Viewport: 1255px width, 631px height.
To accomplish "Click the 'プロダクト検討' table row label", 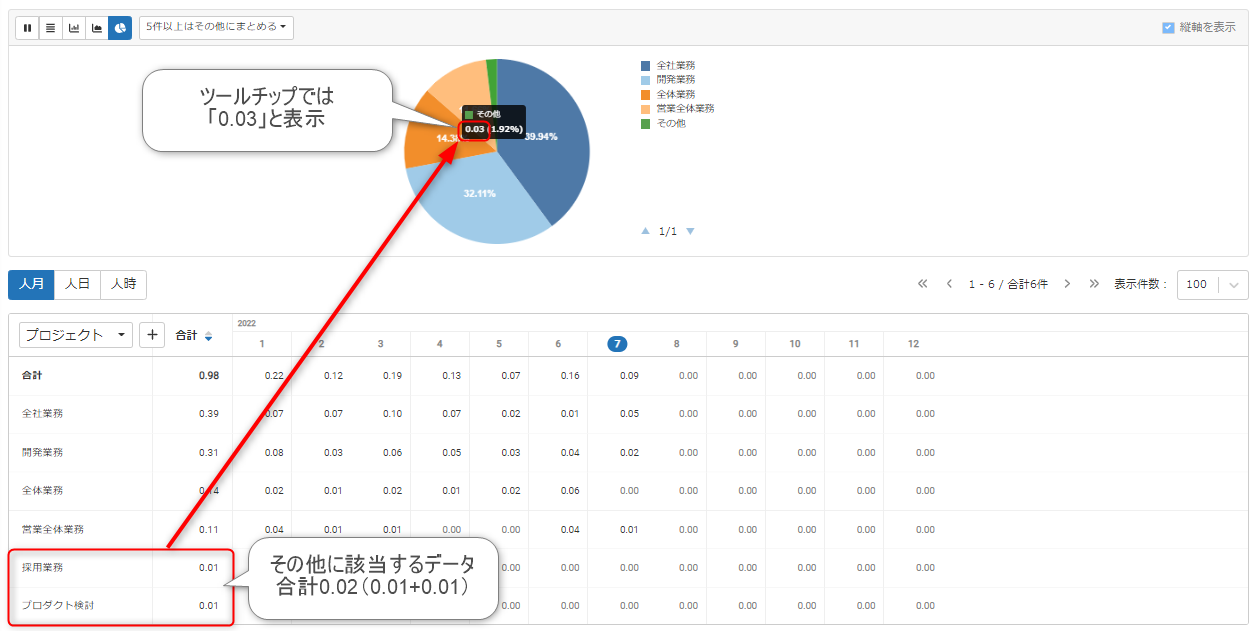I will 58,605.
